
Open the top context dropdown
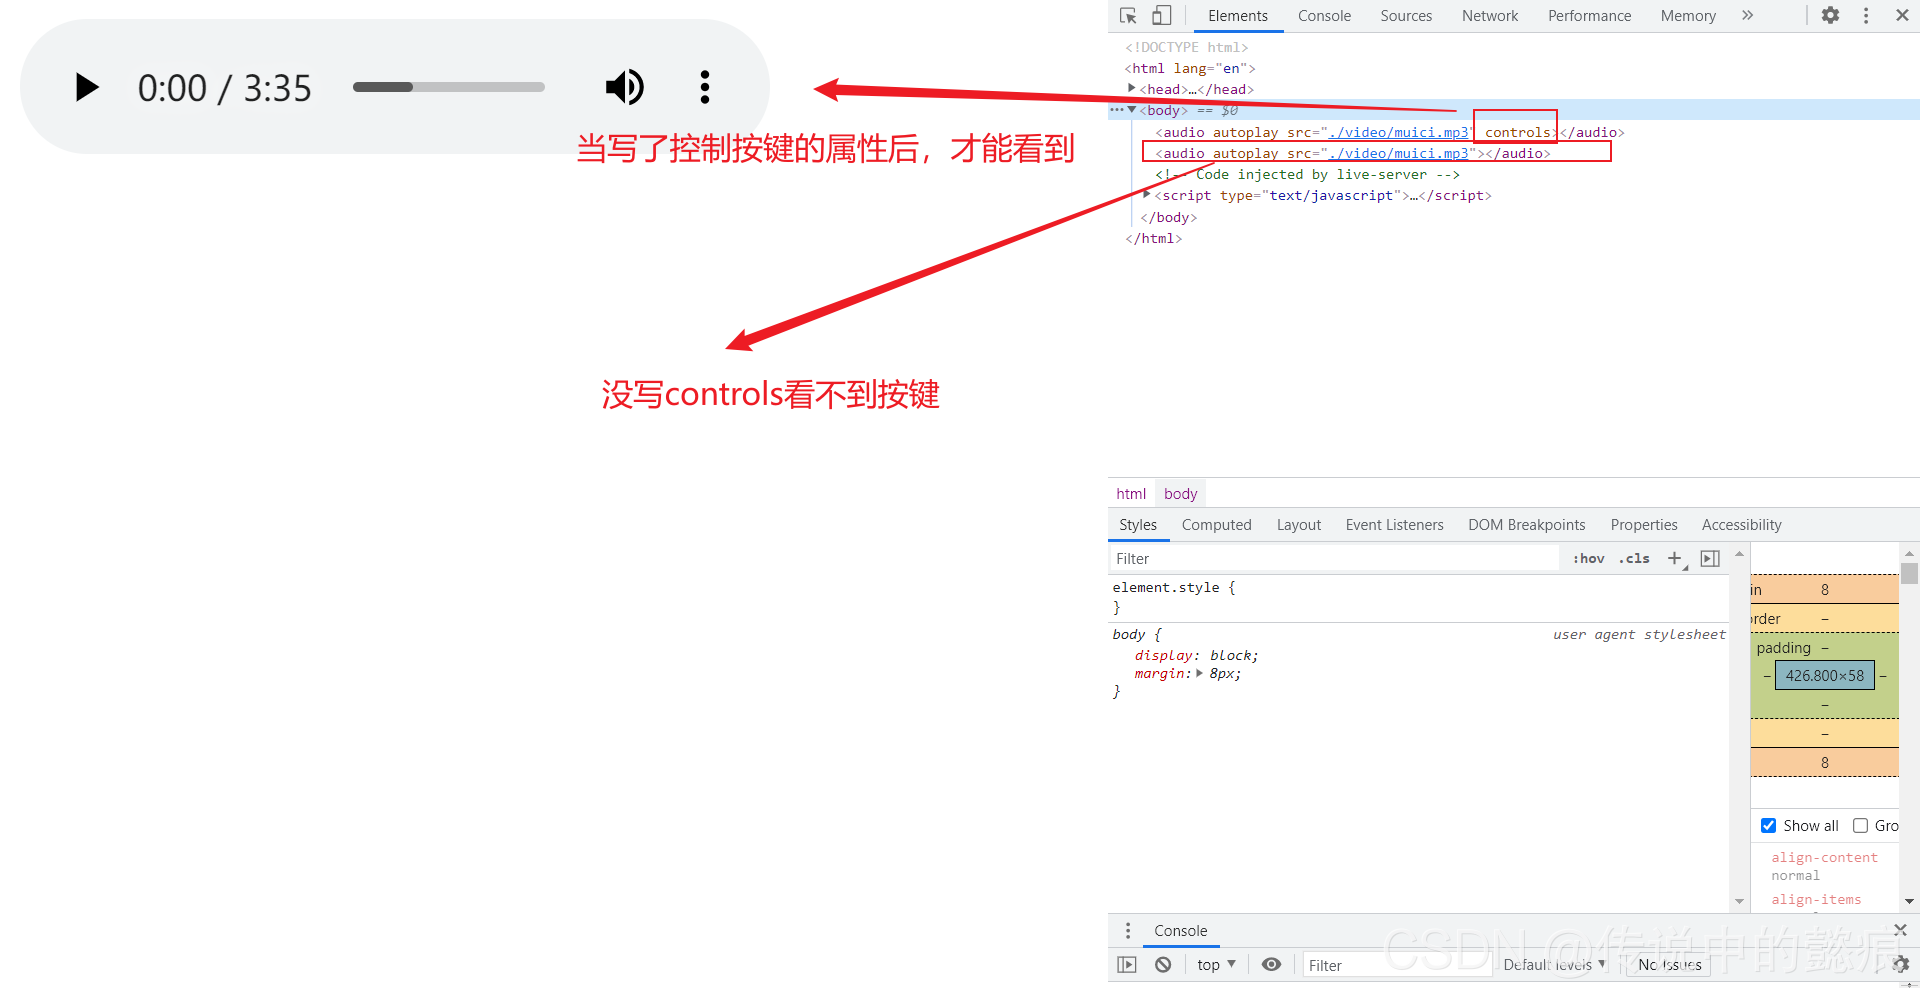pyautogui.click(x=1216, y=965)
